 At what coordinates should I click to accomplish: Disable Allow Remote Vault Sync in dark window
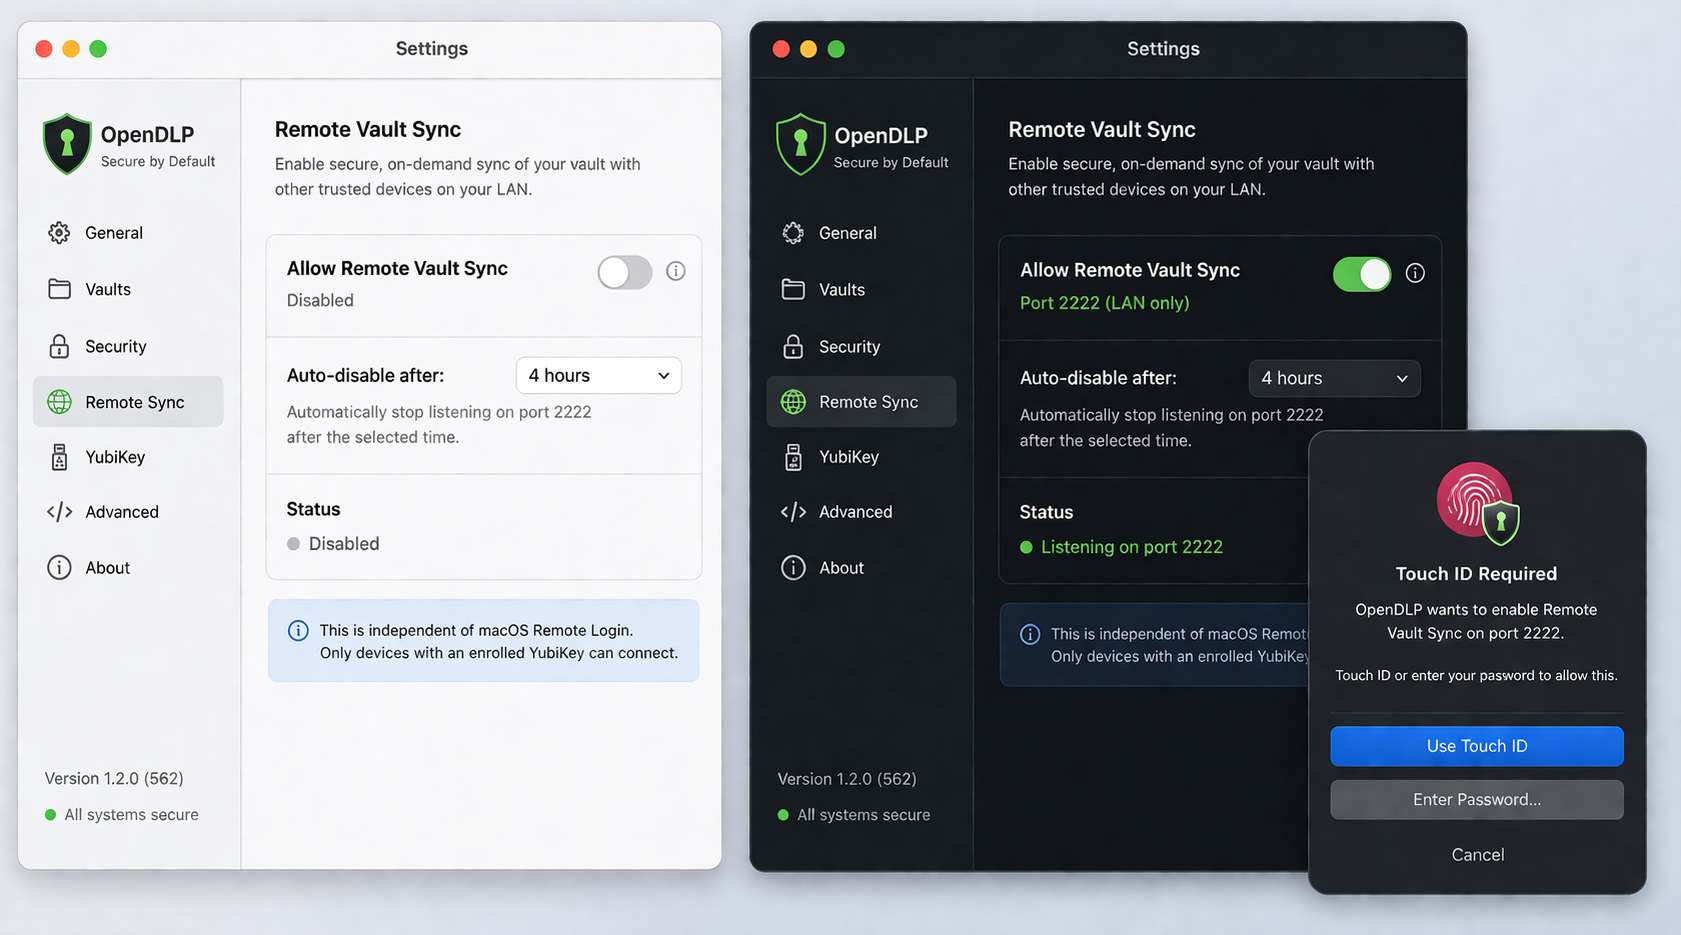point(1362,274)
